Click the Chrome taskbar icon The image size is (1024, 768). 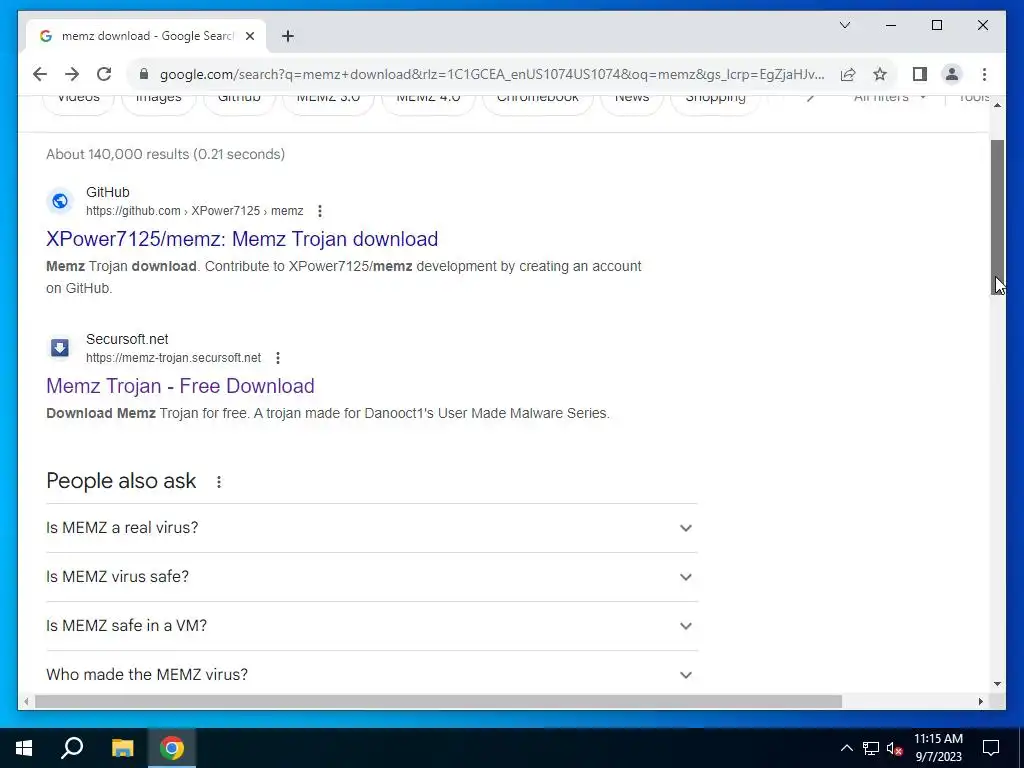[x=172, y=748]
